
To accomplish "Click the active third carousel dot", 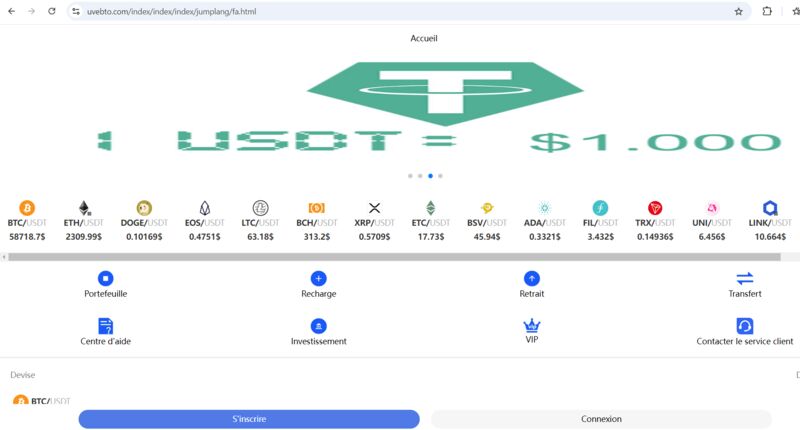I will (x=430, y=176).
